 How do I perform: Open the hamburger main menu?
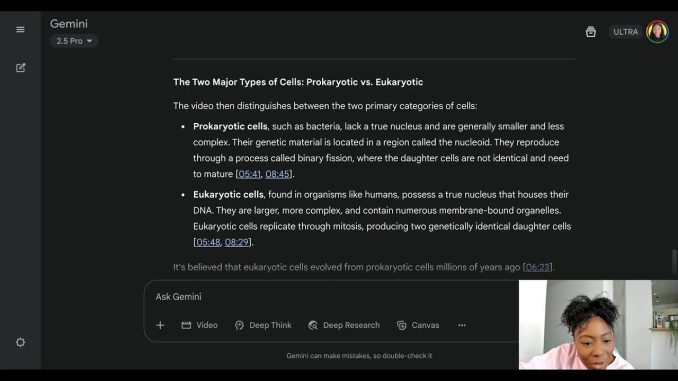click(x=20, y=29)
